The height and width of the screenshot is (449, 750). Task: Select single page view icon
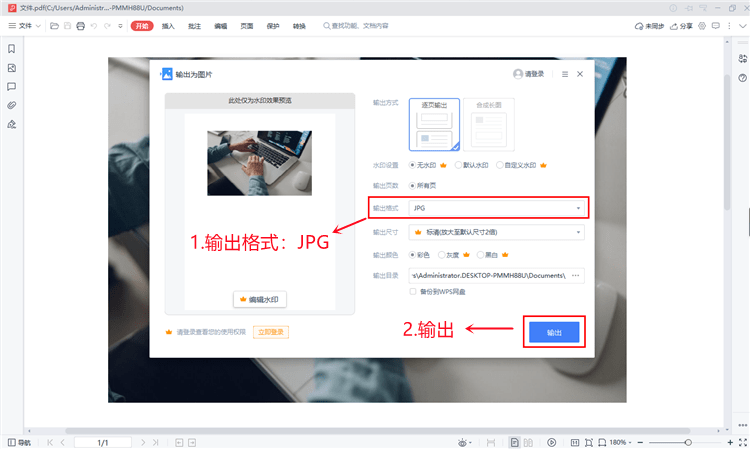pos(514,443)
